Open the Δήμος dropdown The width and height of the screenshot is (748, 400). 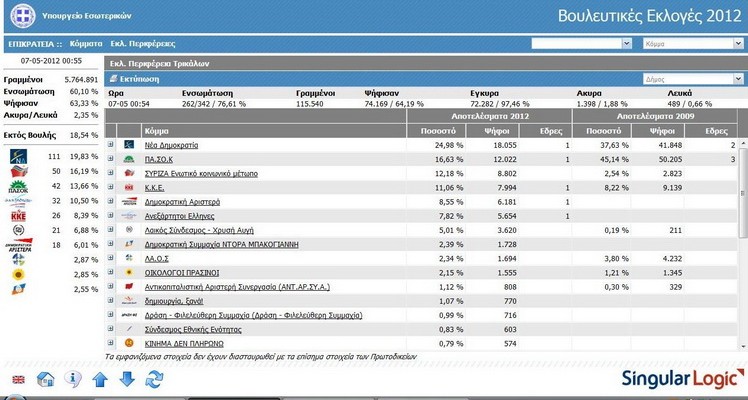click(693, 79)
